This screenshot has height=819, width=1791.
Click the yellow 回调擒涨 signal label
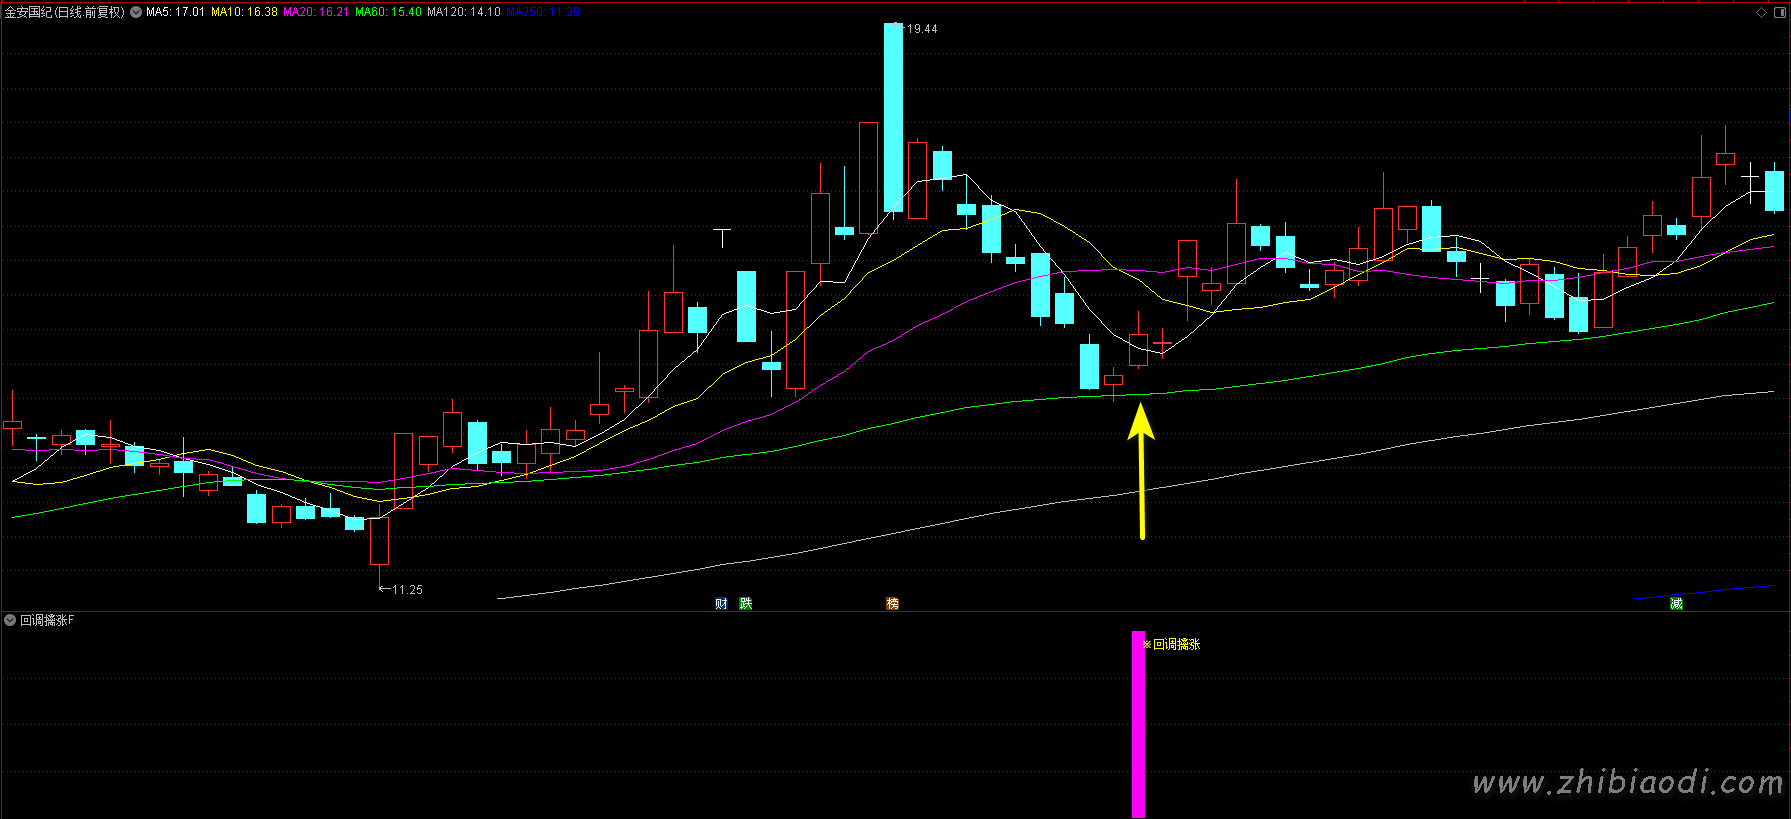point(1176,644)
